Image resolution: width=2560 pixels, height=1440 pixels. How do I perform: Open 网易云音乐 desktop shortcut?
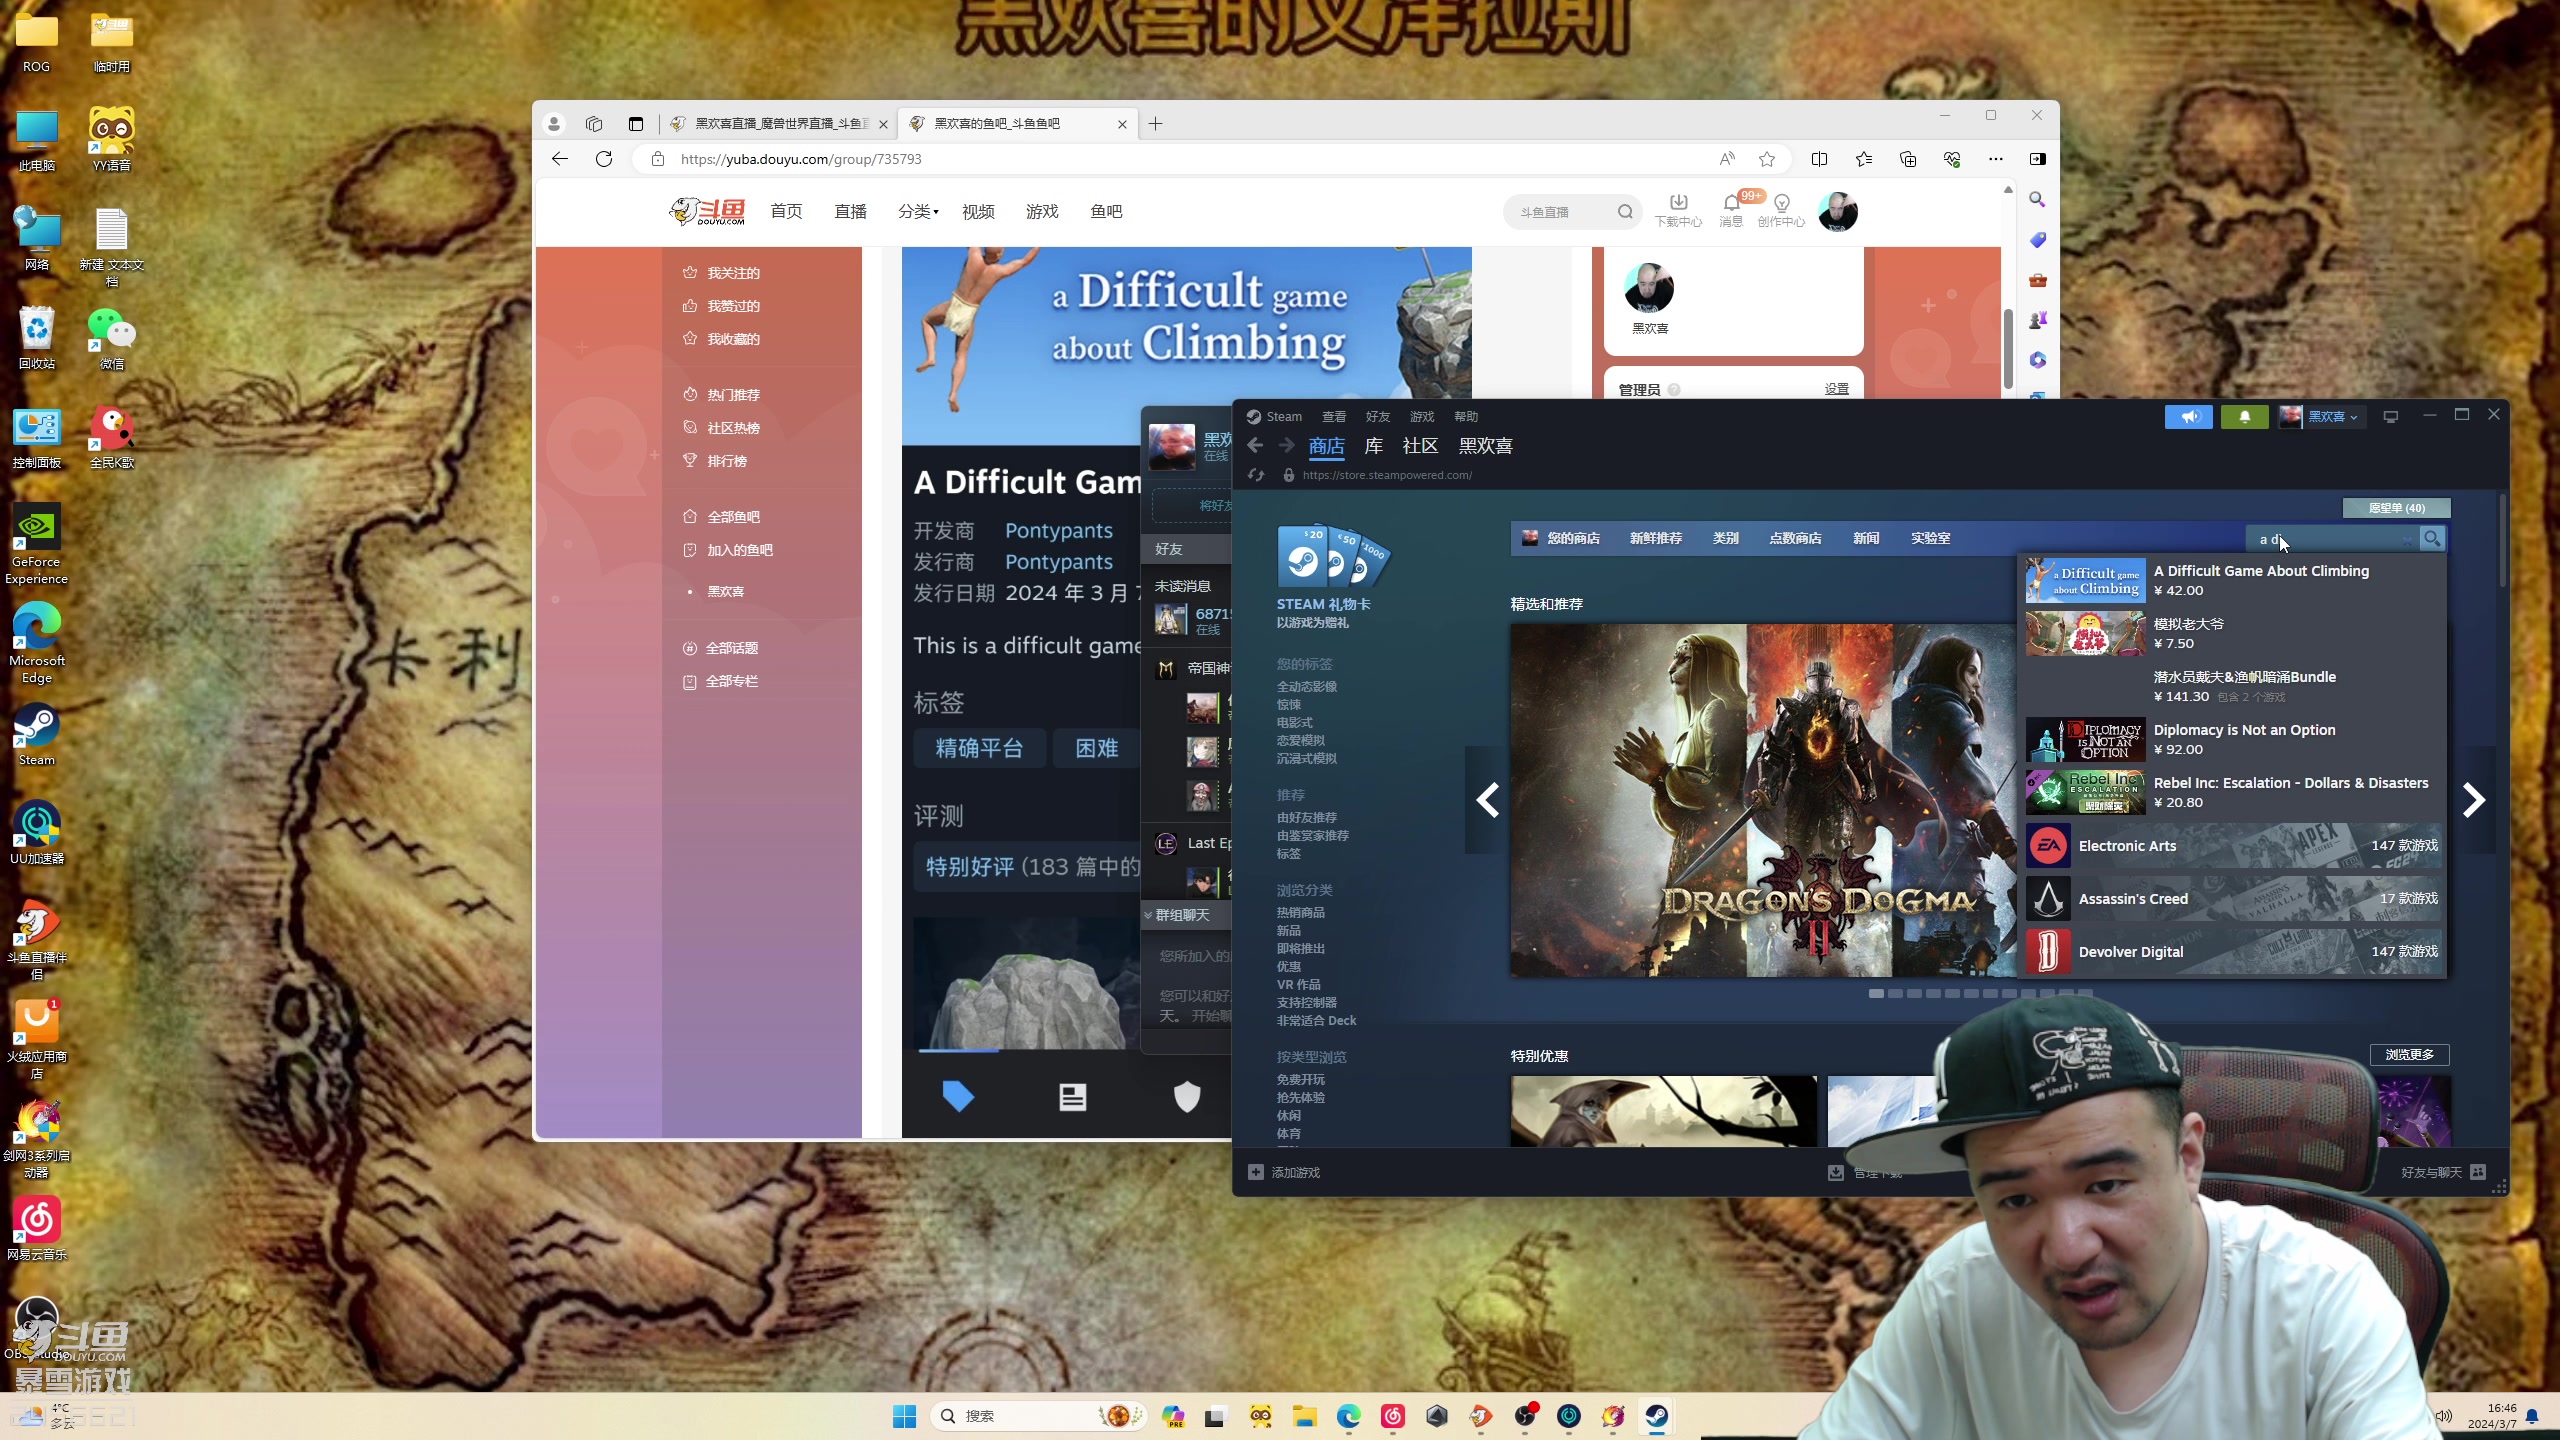[36, 1229]
